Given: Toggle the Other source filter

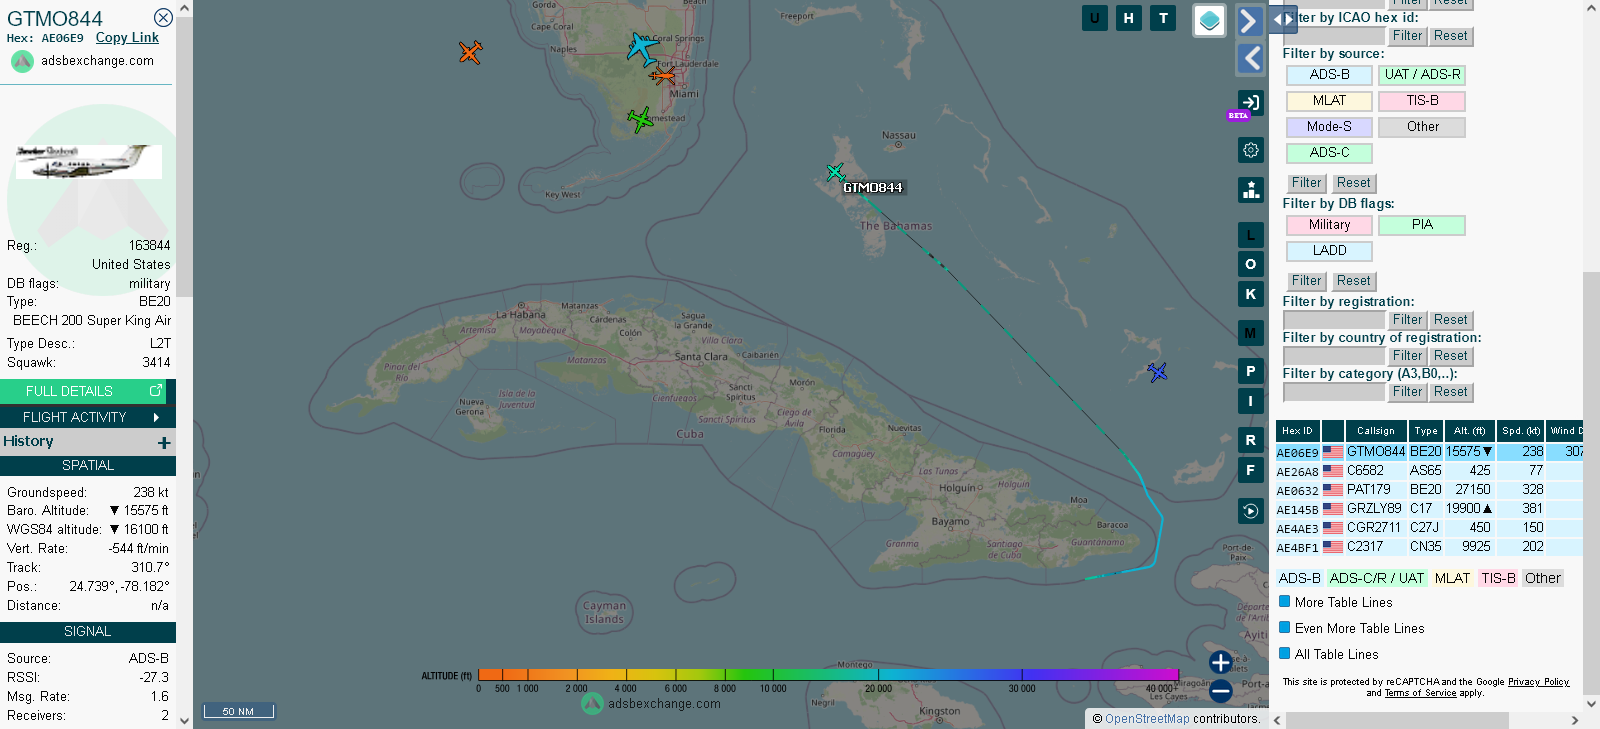Looking at the screenshot, I should pyautogui.click(x=1422, y=127).
